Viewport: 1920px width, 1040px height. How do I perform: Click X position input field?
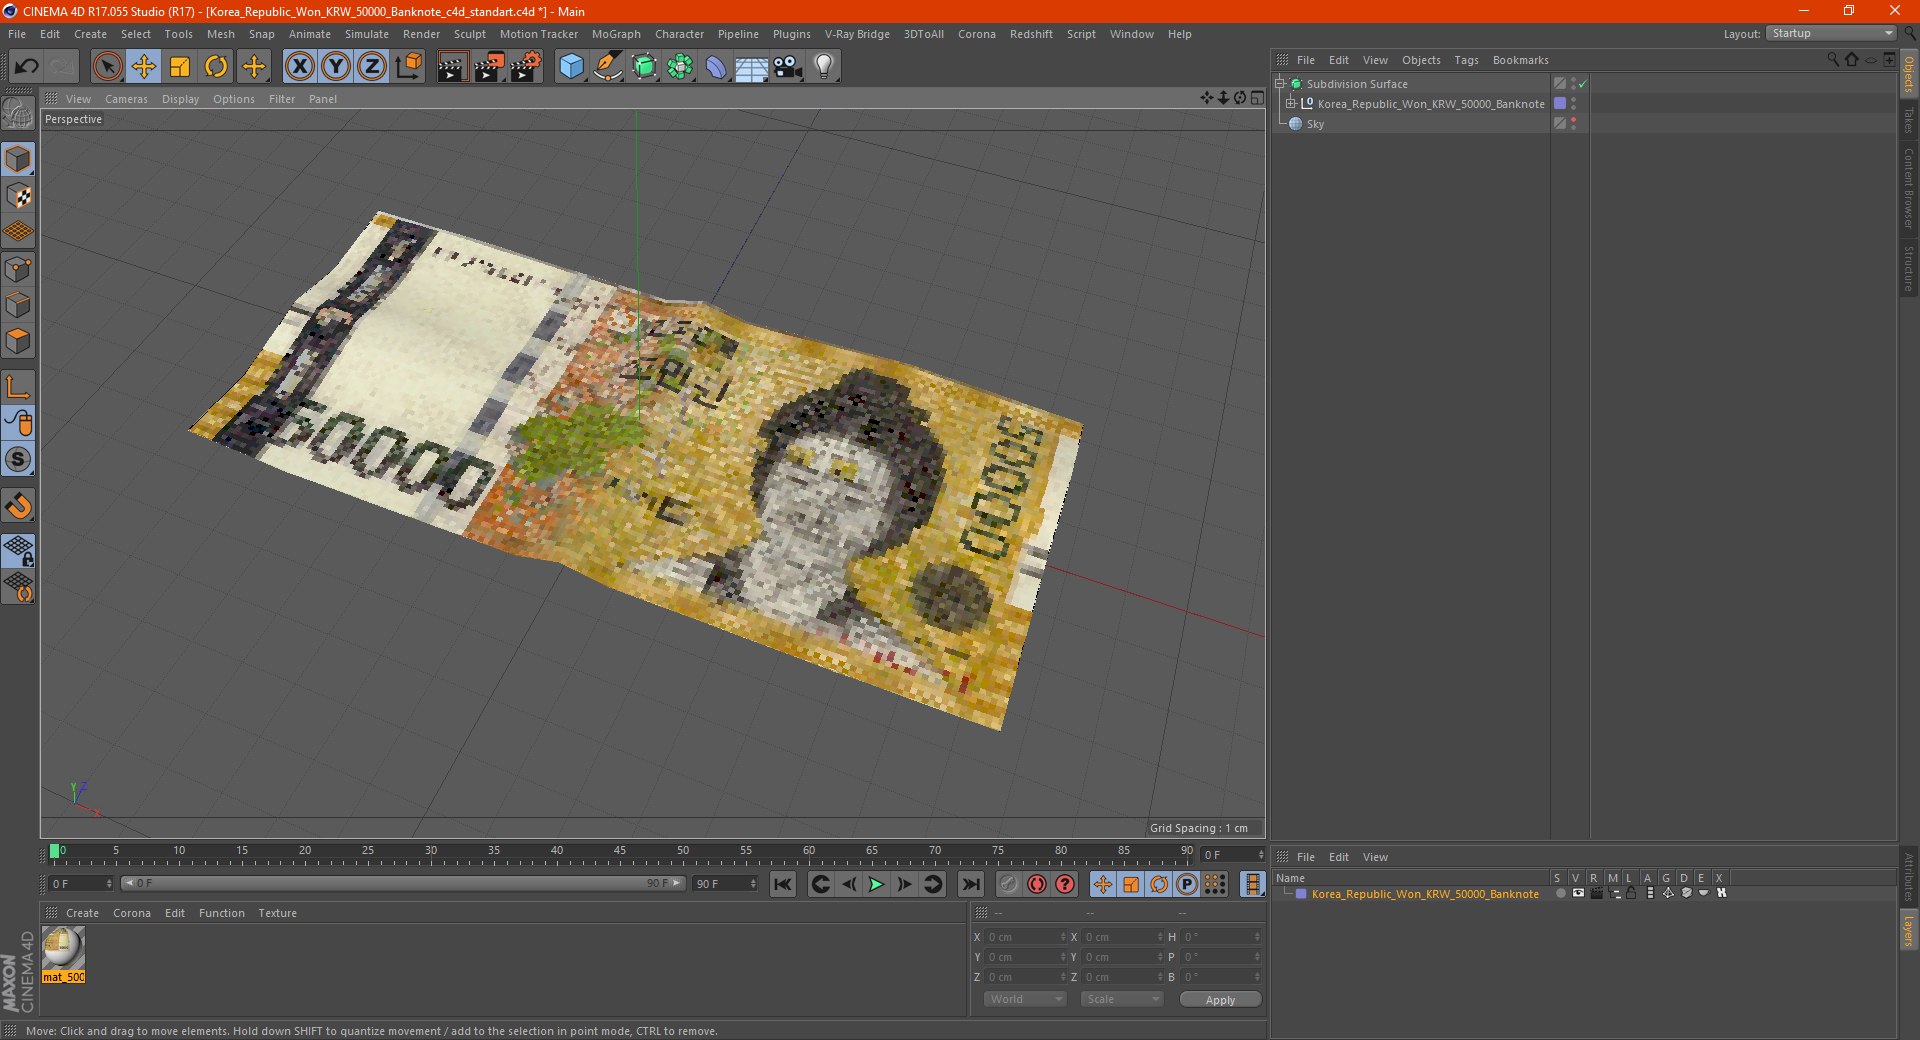(1025, 937)
